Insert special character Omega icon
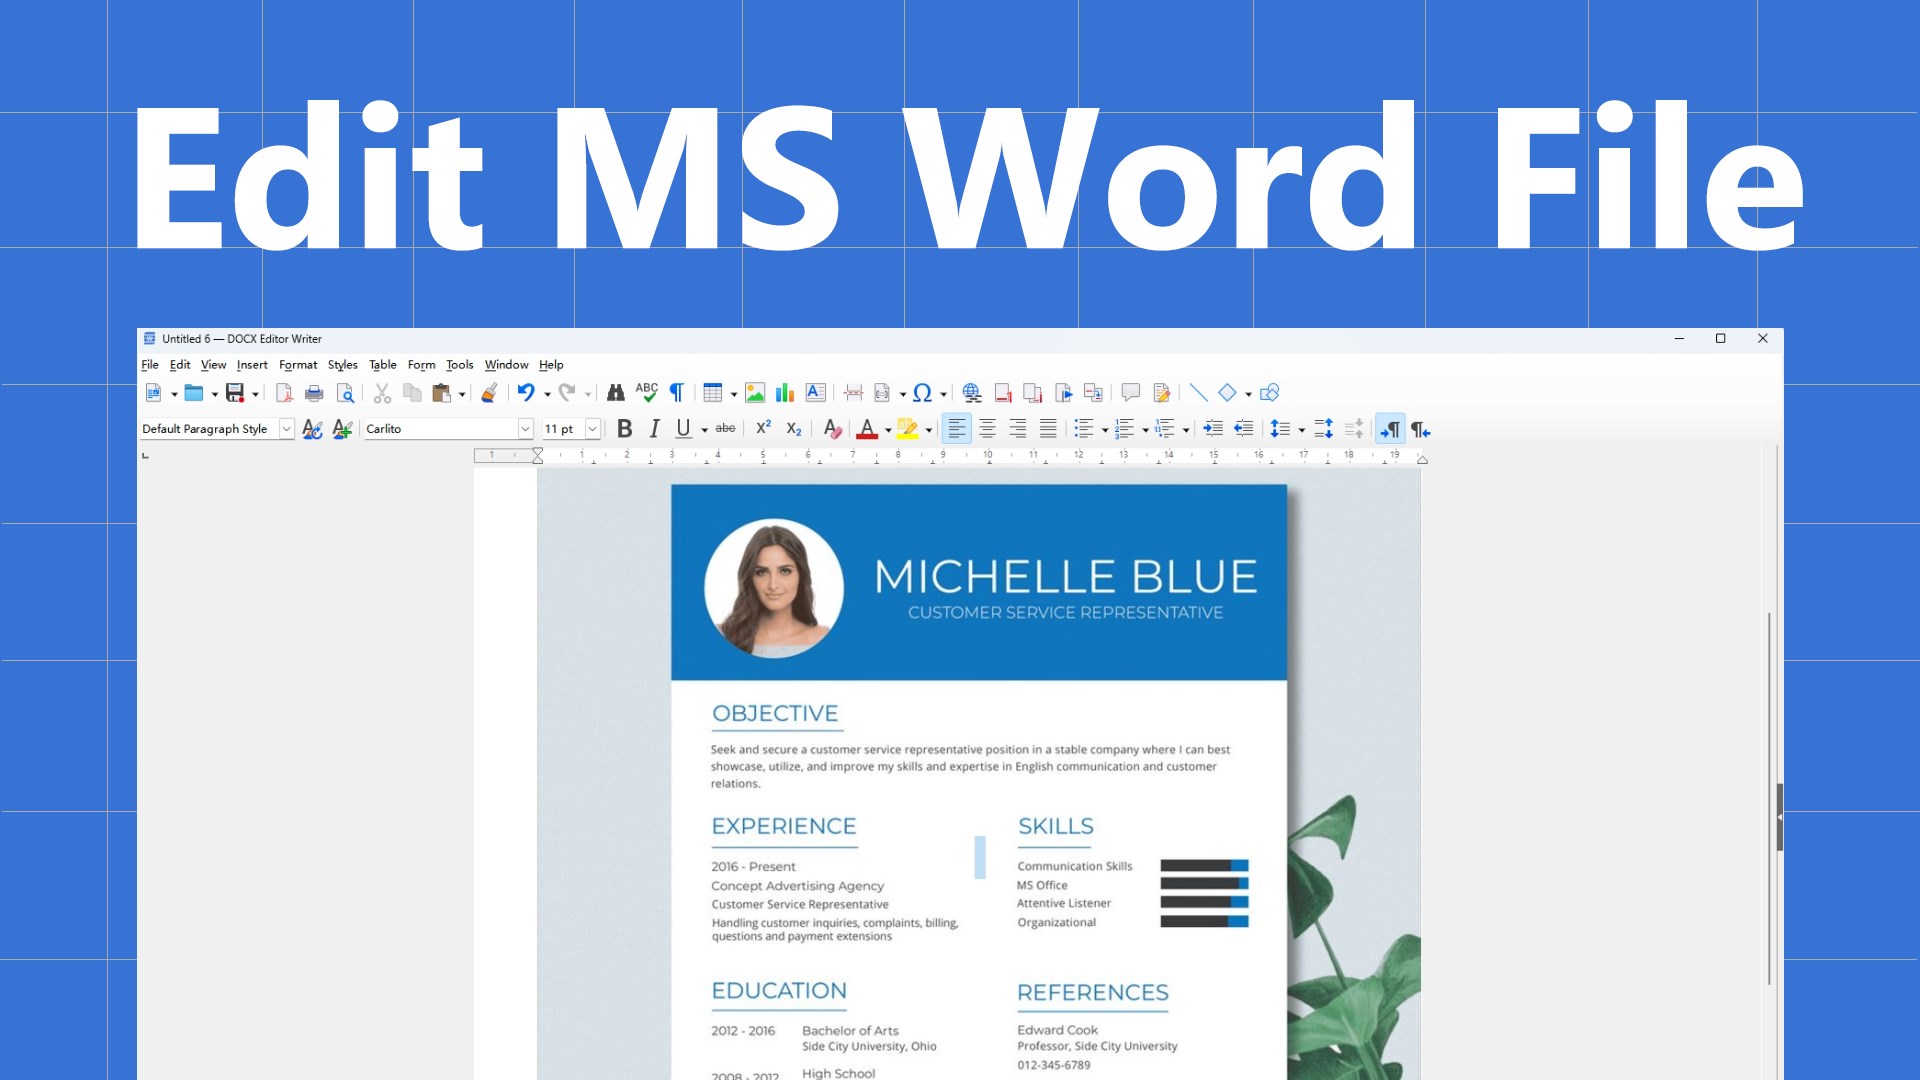 [x=922, y=393]
